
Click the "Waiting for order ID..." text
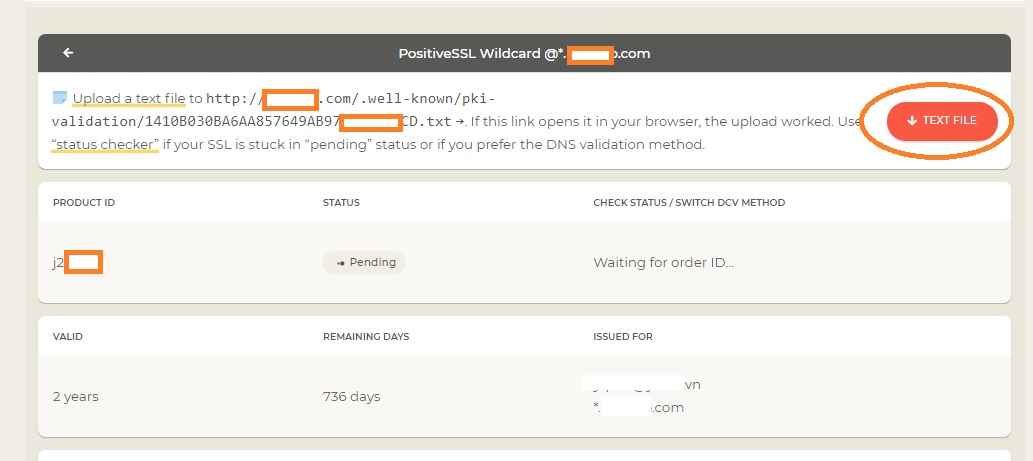click(663, 262)
